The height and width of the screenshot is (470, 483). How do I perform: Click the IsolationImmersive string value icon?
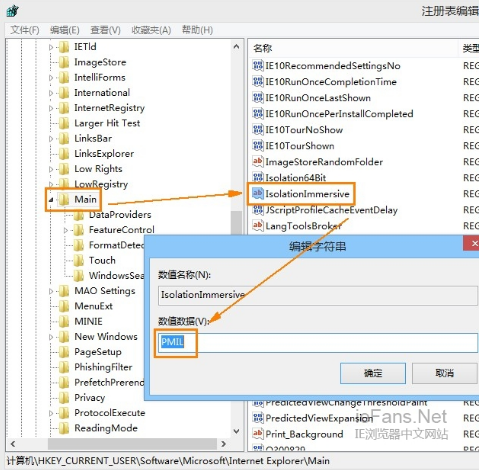click(x=258, y=194)
